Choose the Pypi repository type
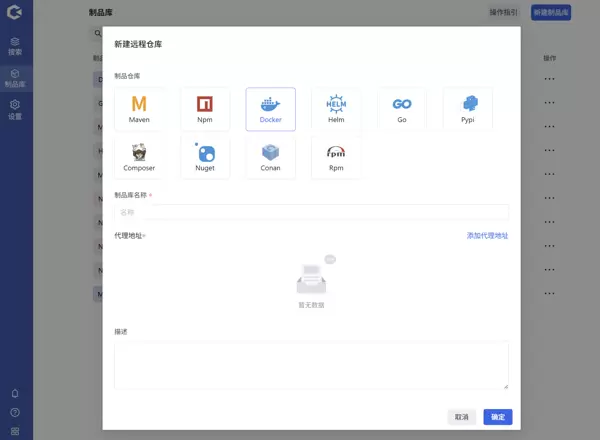The width and height of the screenshot is (600, 440). tap(467, 109)
